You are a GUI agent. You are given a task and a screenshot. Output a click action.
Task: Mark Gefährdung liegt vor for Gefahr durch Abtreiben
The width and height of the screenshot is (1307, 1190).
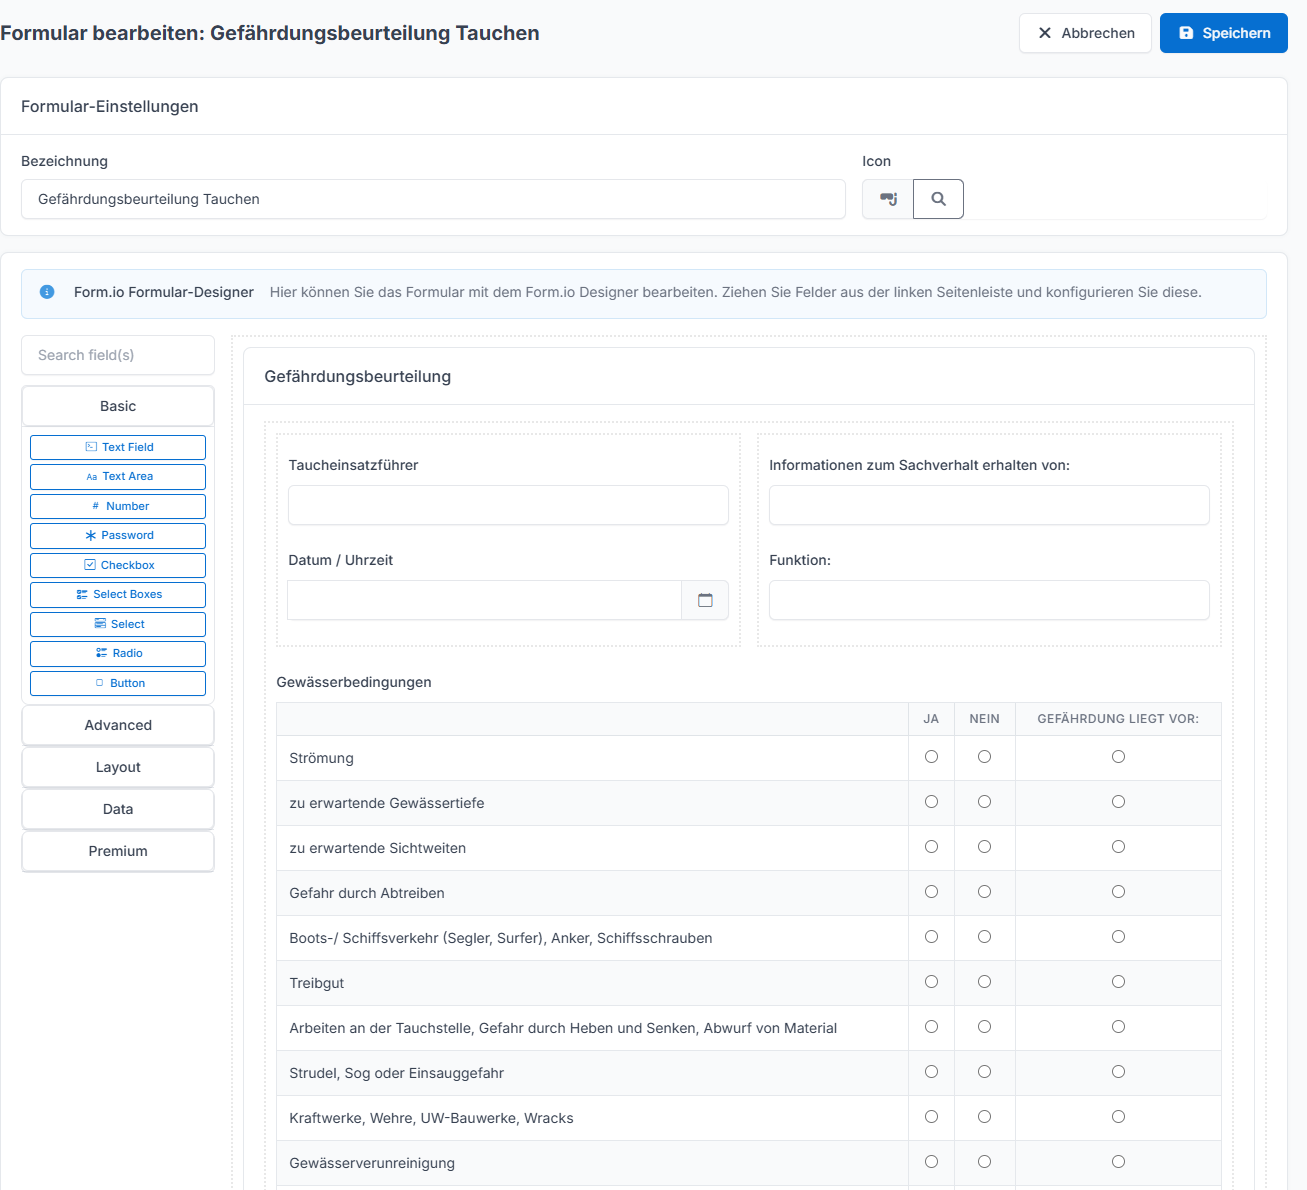1118,892
